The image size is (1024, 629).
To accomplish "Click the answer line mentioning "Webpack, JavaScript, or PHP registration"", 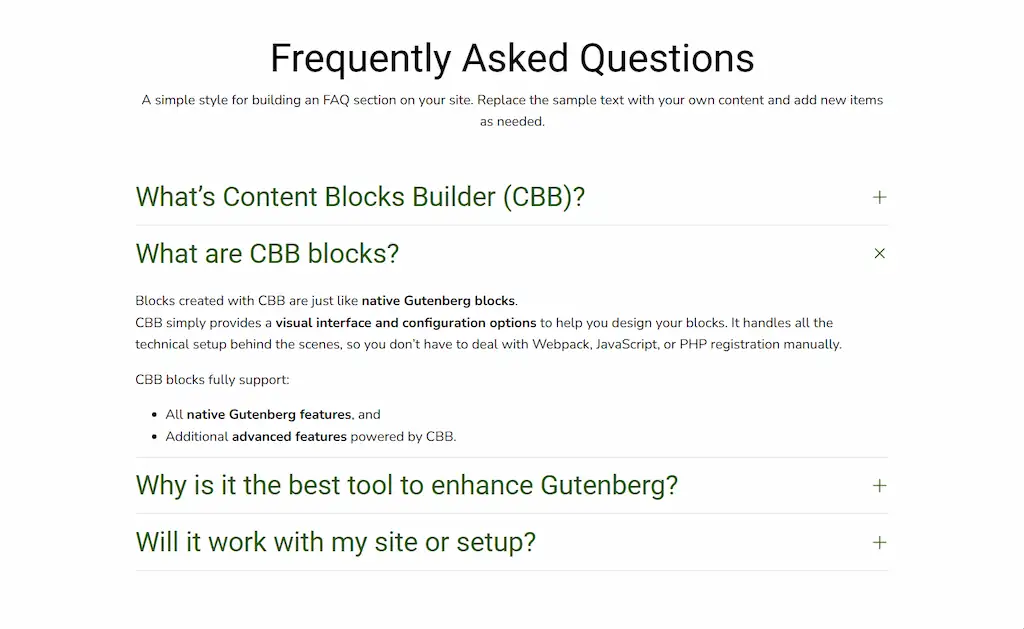I will [488, 345].
